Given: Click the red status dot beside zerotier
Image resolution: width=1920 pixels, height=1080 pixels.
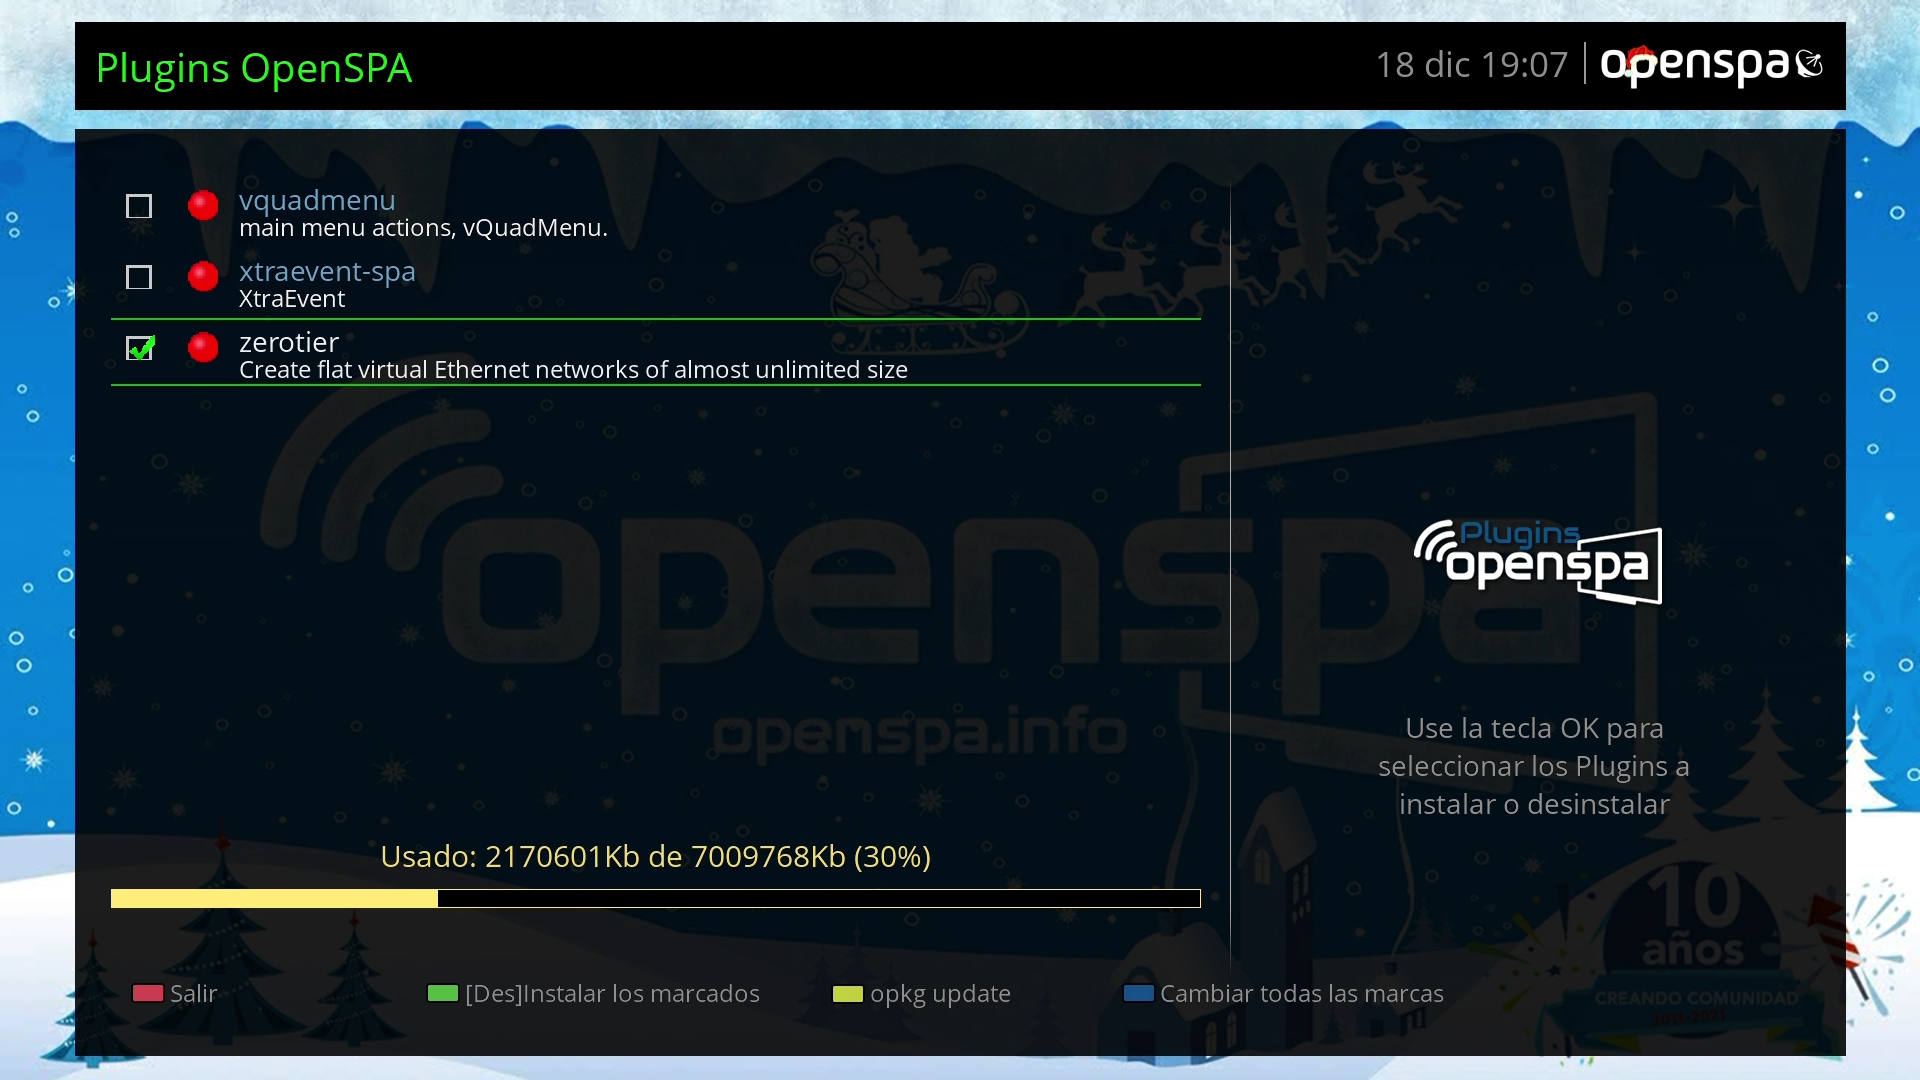Looking at the screenshot, I should tap(203, 348).
